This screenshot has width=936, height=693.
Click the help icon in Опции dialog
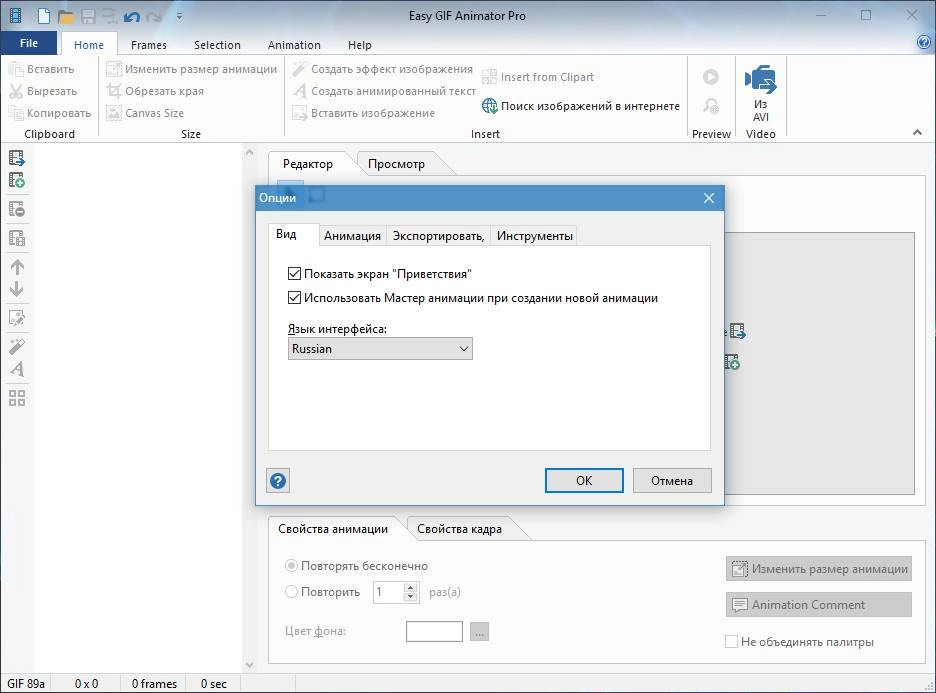pyautogui.click(x=278, y=481)
